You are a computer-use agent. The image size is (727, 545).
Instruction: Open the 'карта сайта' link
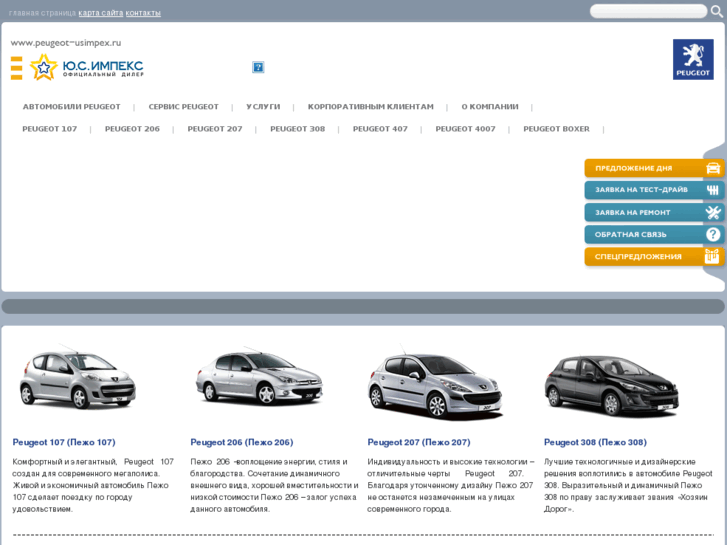coord(101,13)
